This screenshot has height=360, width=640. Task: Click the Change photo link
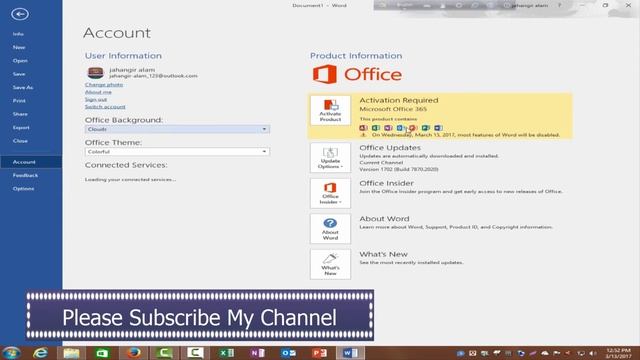[104, 84]
